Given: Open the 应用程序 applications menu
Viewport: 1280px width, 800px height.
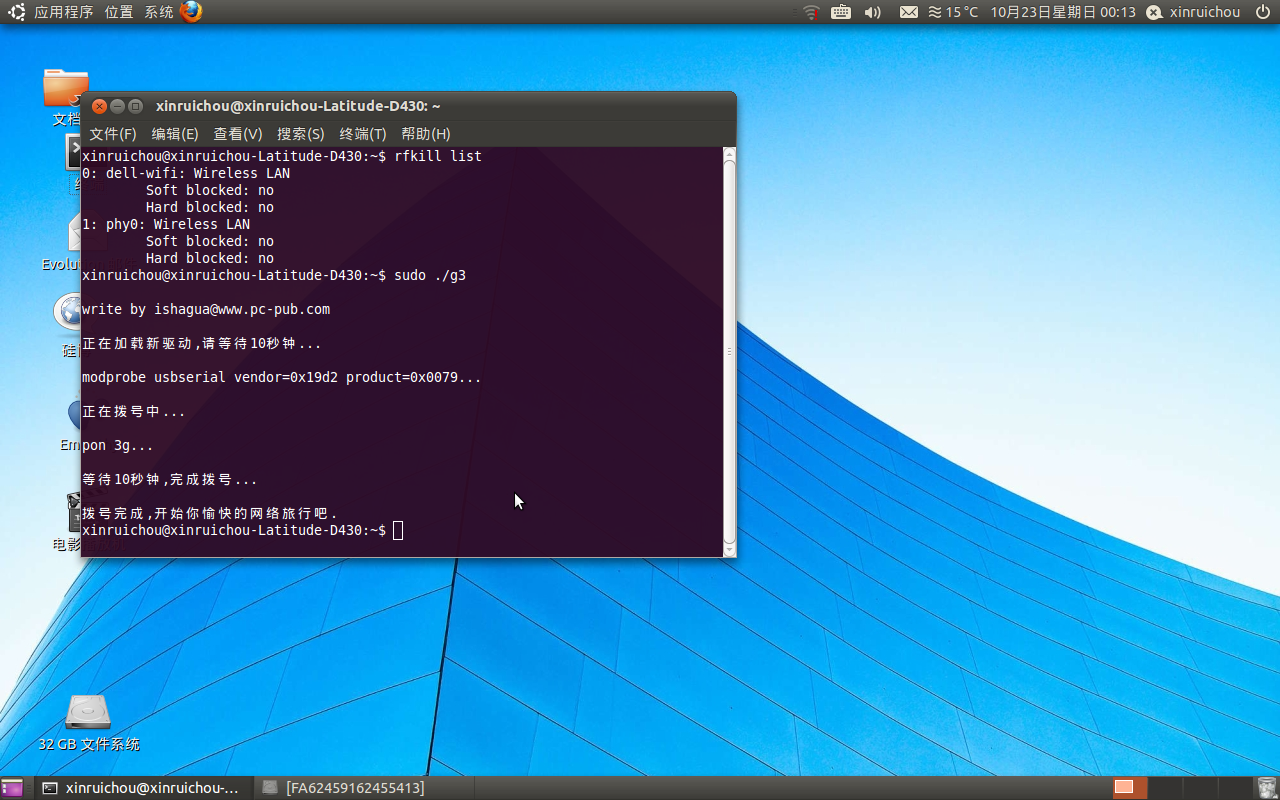Looking at the screenshot, I should 63,12.
